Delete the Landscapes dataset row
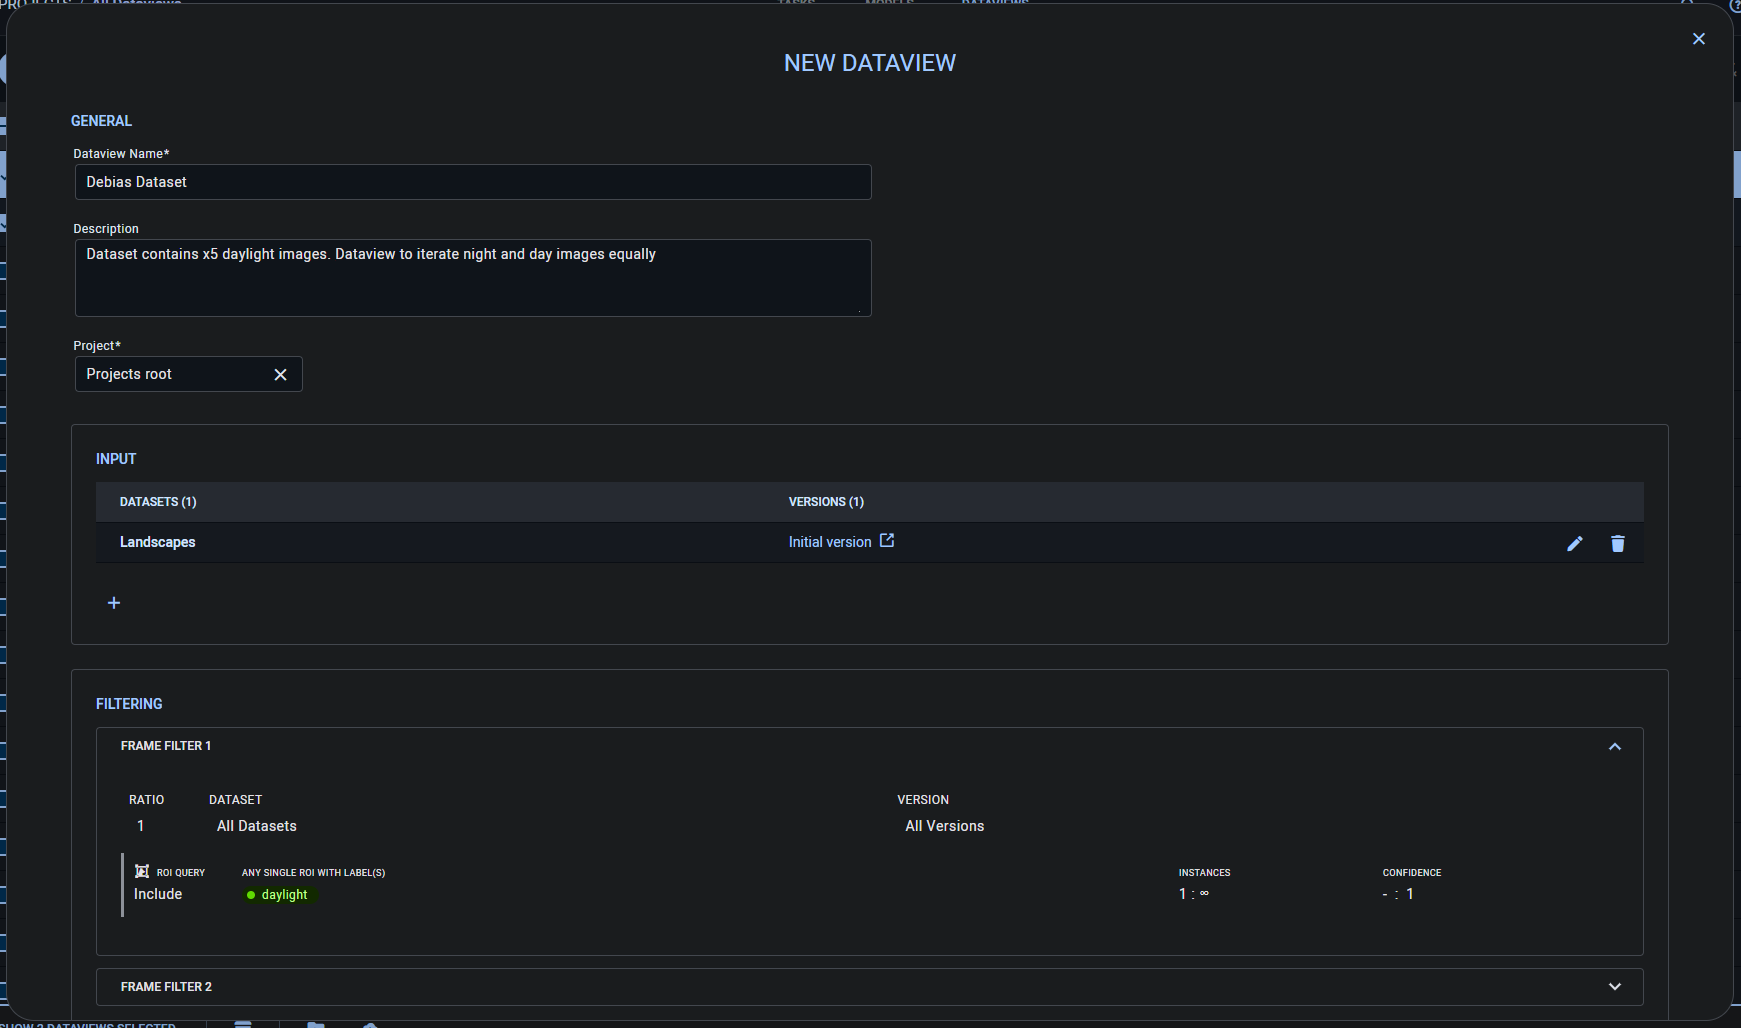 coord(1618,543)
